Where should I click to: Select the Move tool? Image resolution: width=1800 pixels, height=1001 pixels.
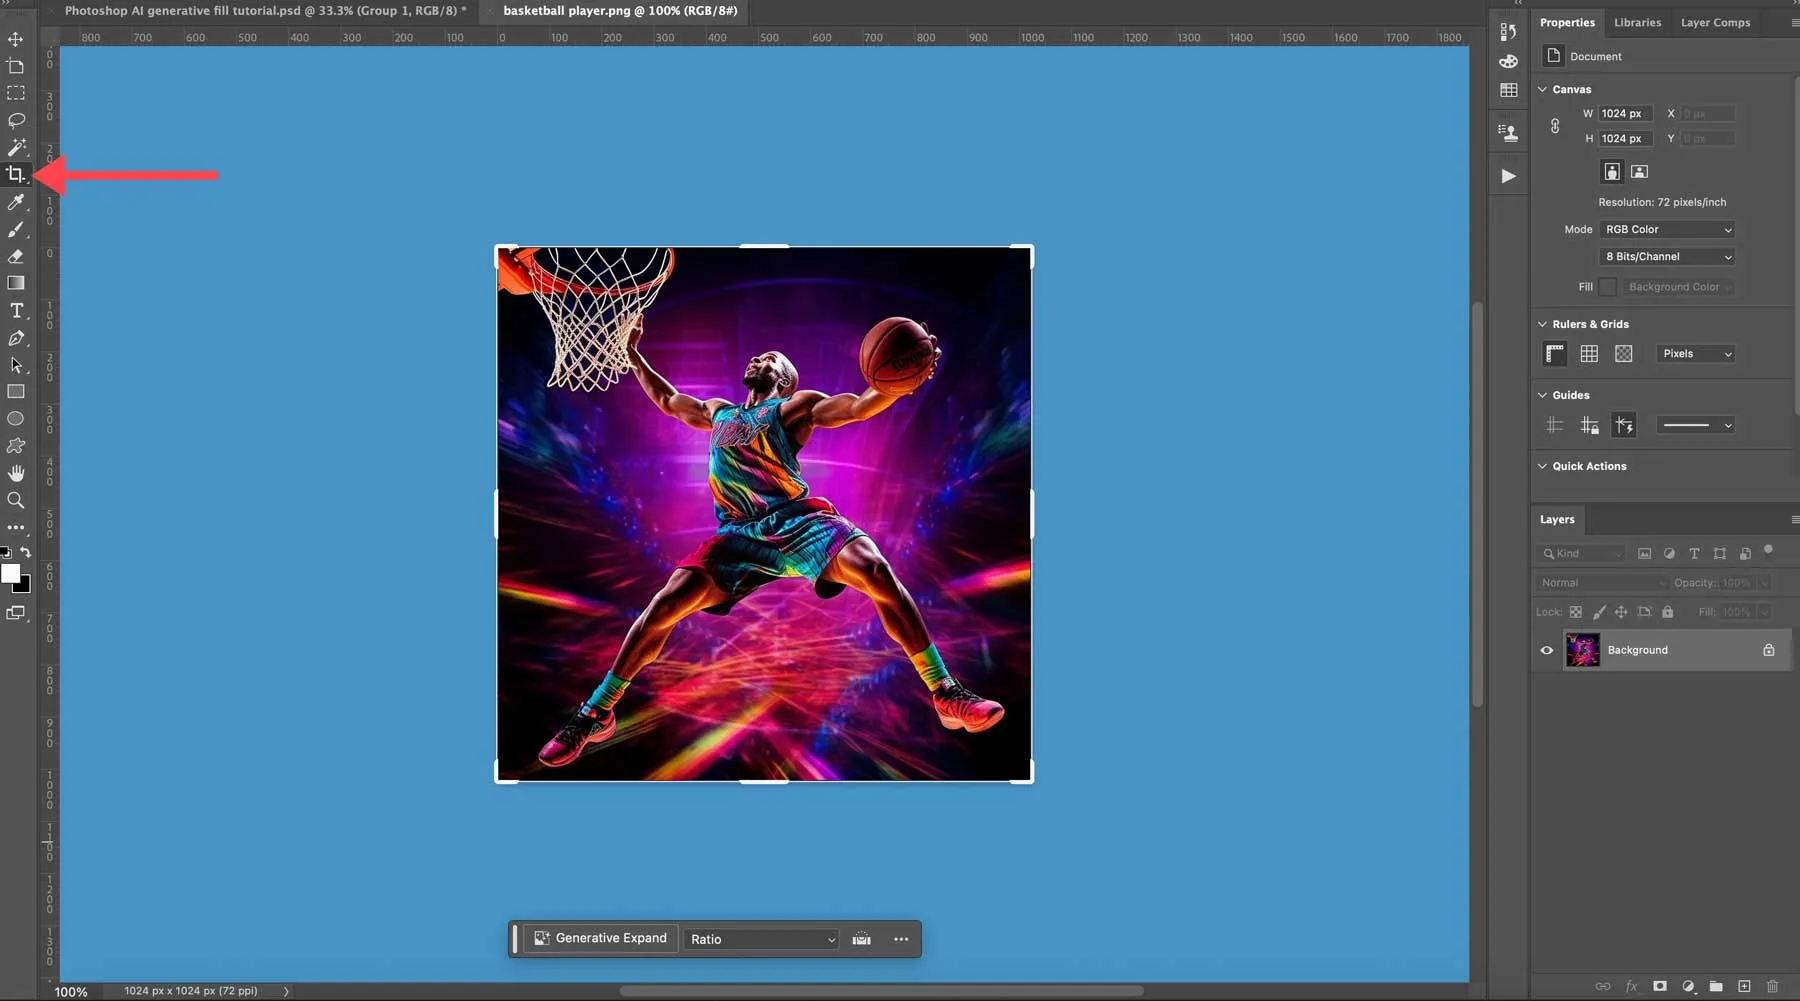[16, 39]
